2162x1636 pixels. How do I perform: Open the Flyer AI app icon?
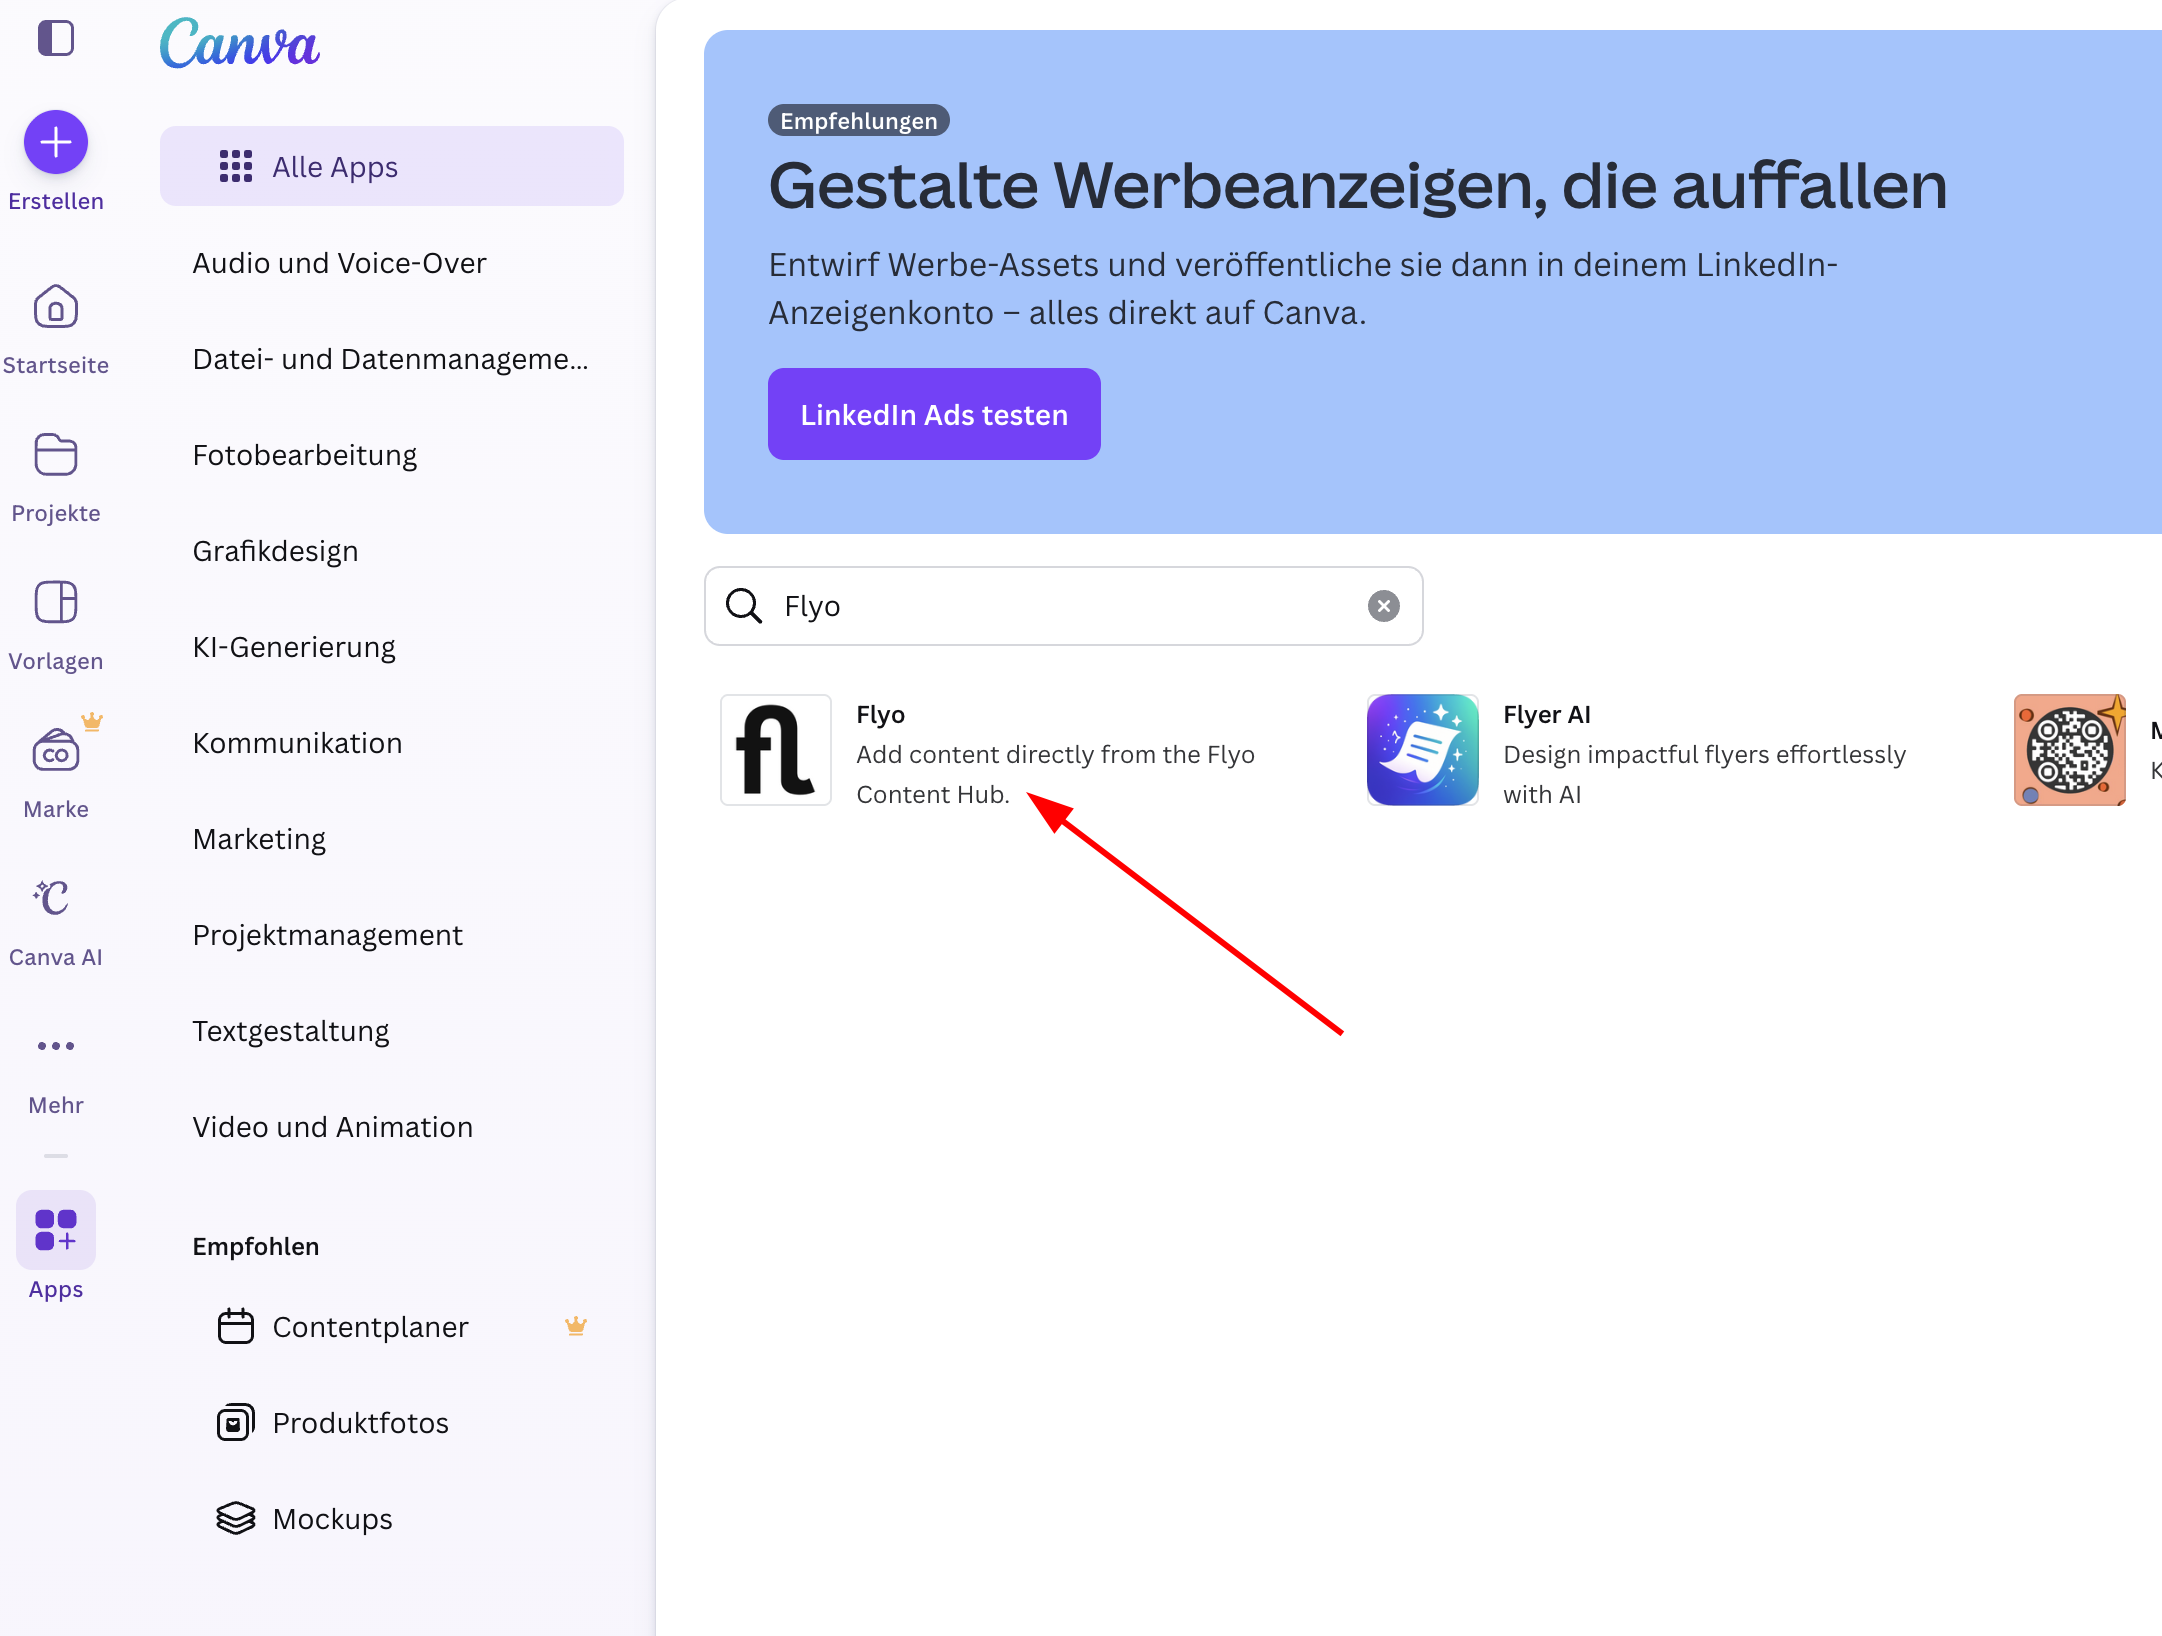[x=1422, y=750]
